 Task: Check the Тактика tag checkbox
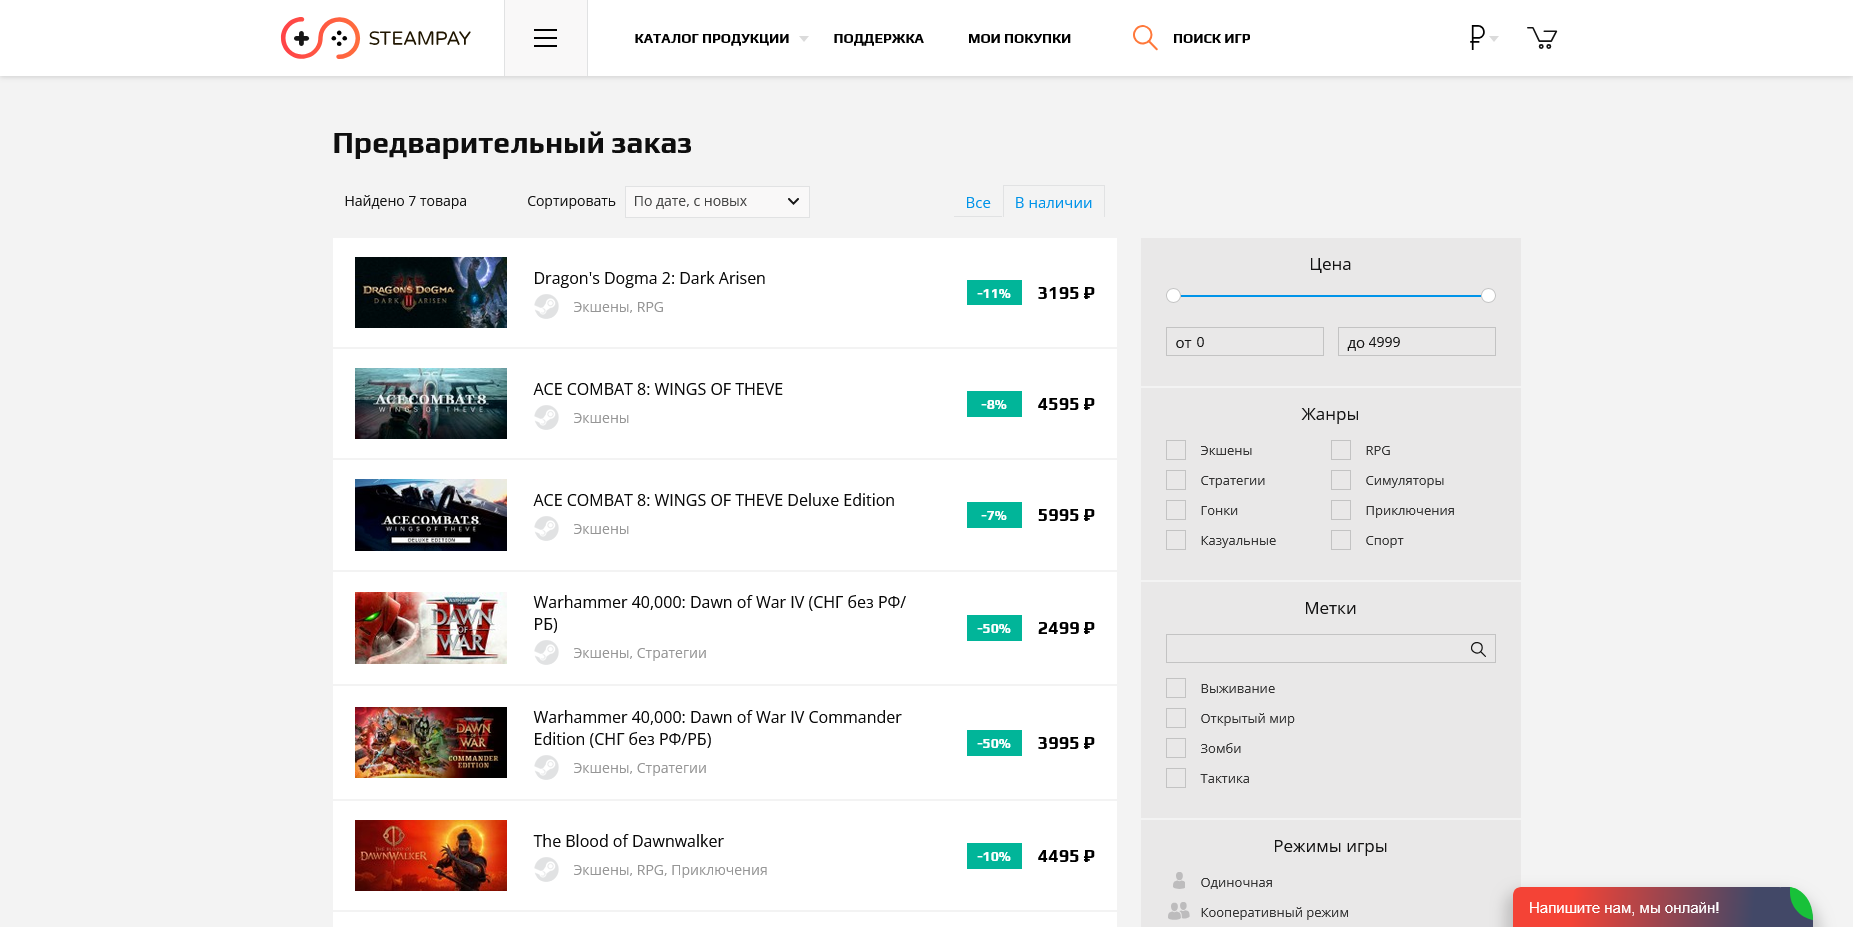[x=1176, y=778]
